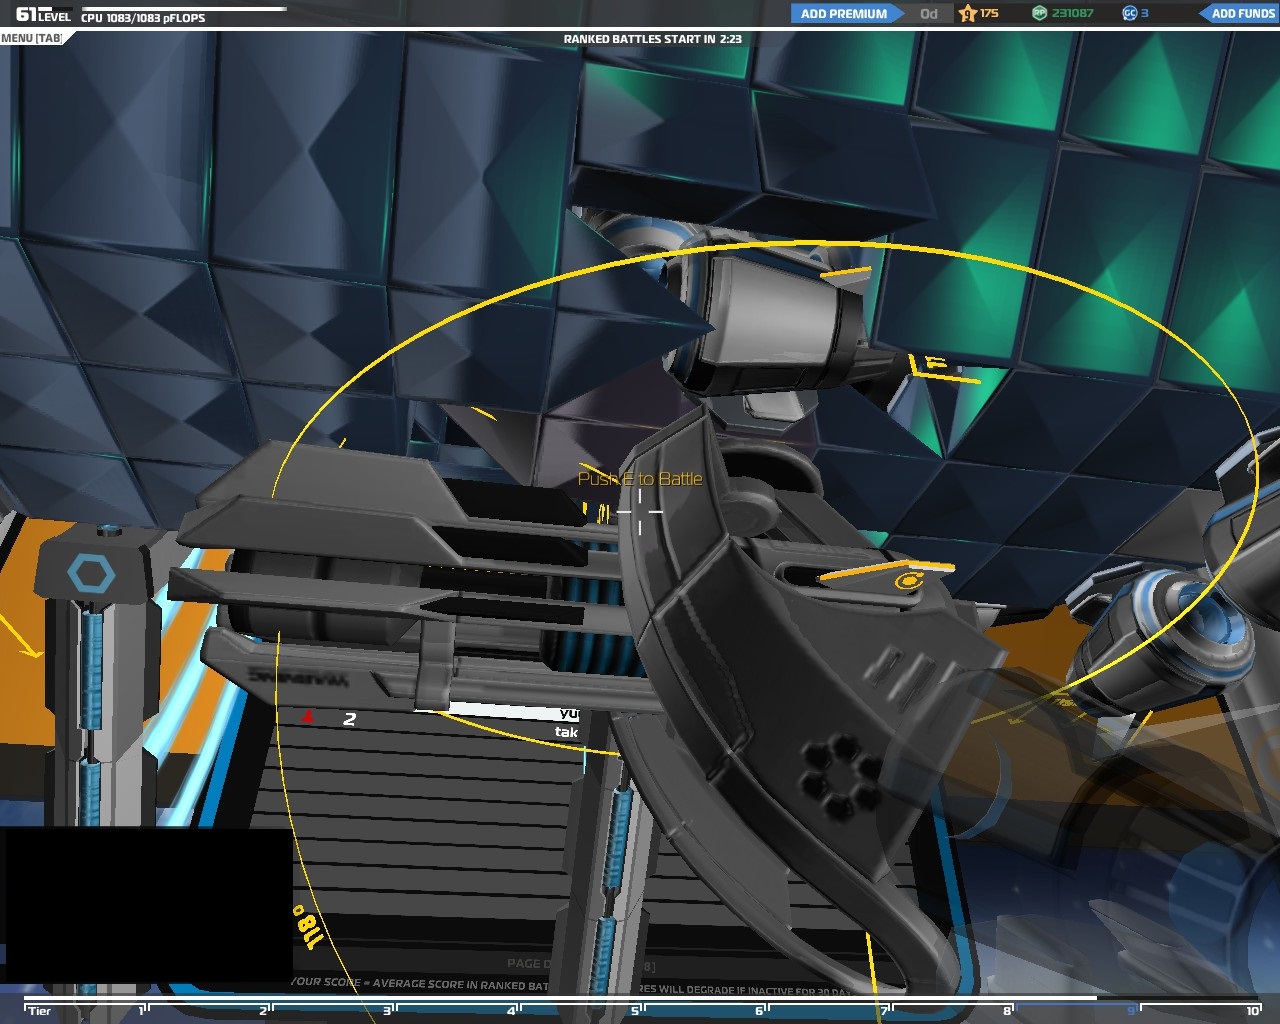The image size is (1280, 1024).
Task: Click the premium days remaining '0d' label
Action: click(929, 14)
